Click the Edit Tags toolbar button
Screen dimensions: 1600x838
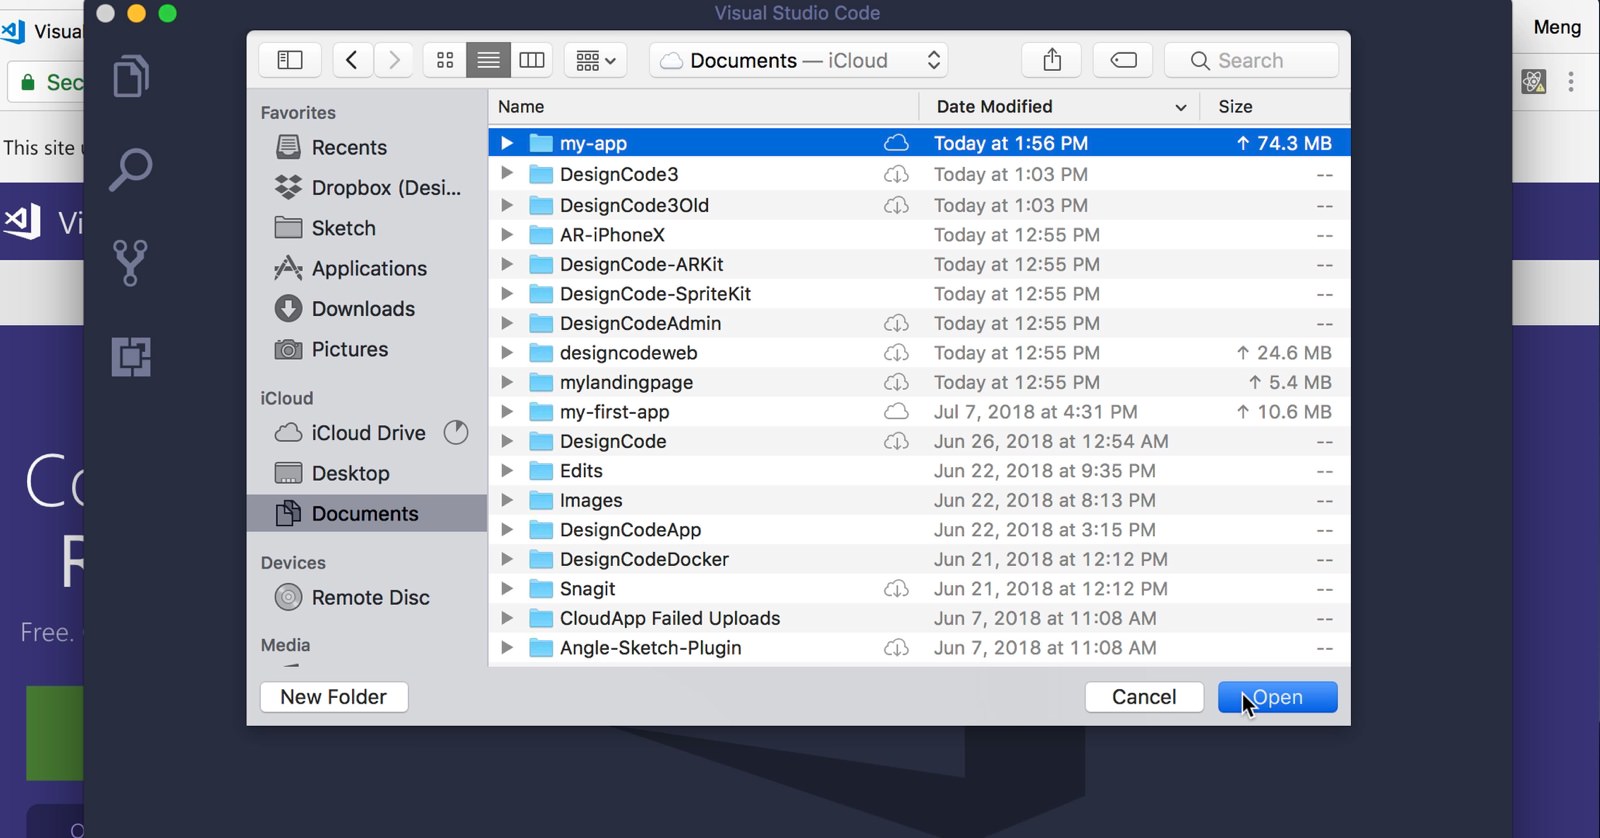tap(1123, 60)
